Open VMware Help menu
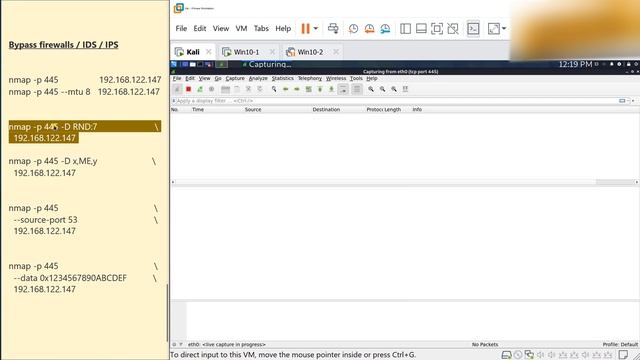The image size is (640, 360). pyautogui.click(x=283, y=28)
